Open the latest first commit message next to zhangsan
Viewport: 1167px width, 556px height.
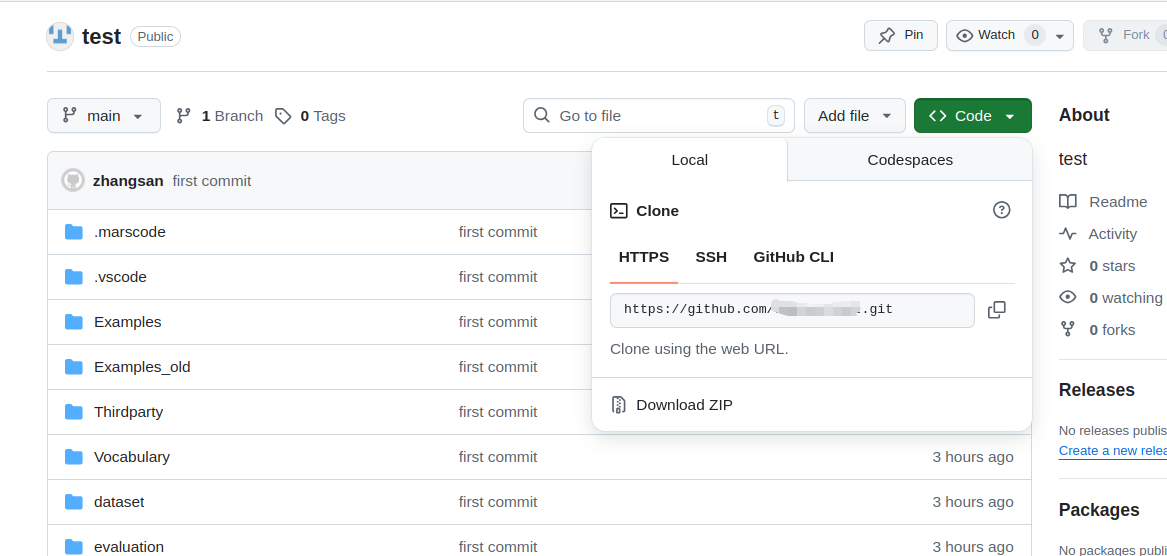(x=211, y=181)
